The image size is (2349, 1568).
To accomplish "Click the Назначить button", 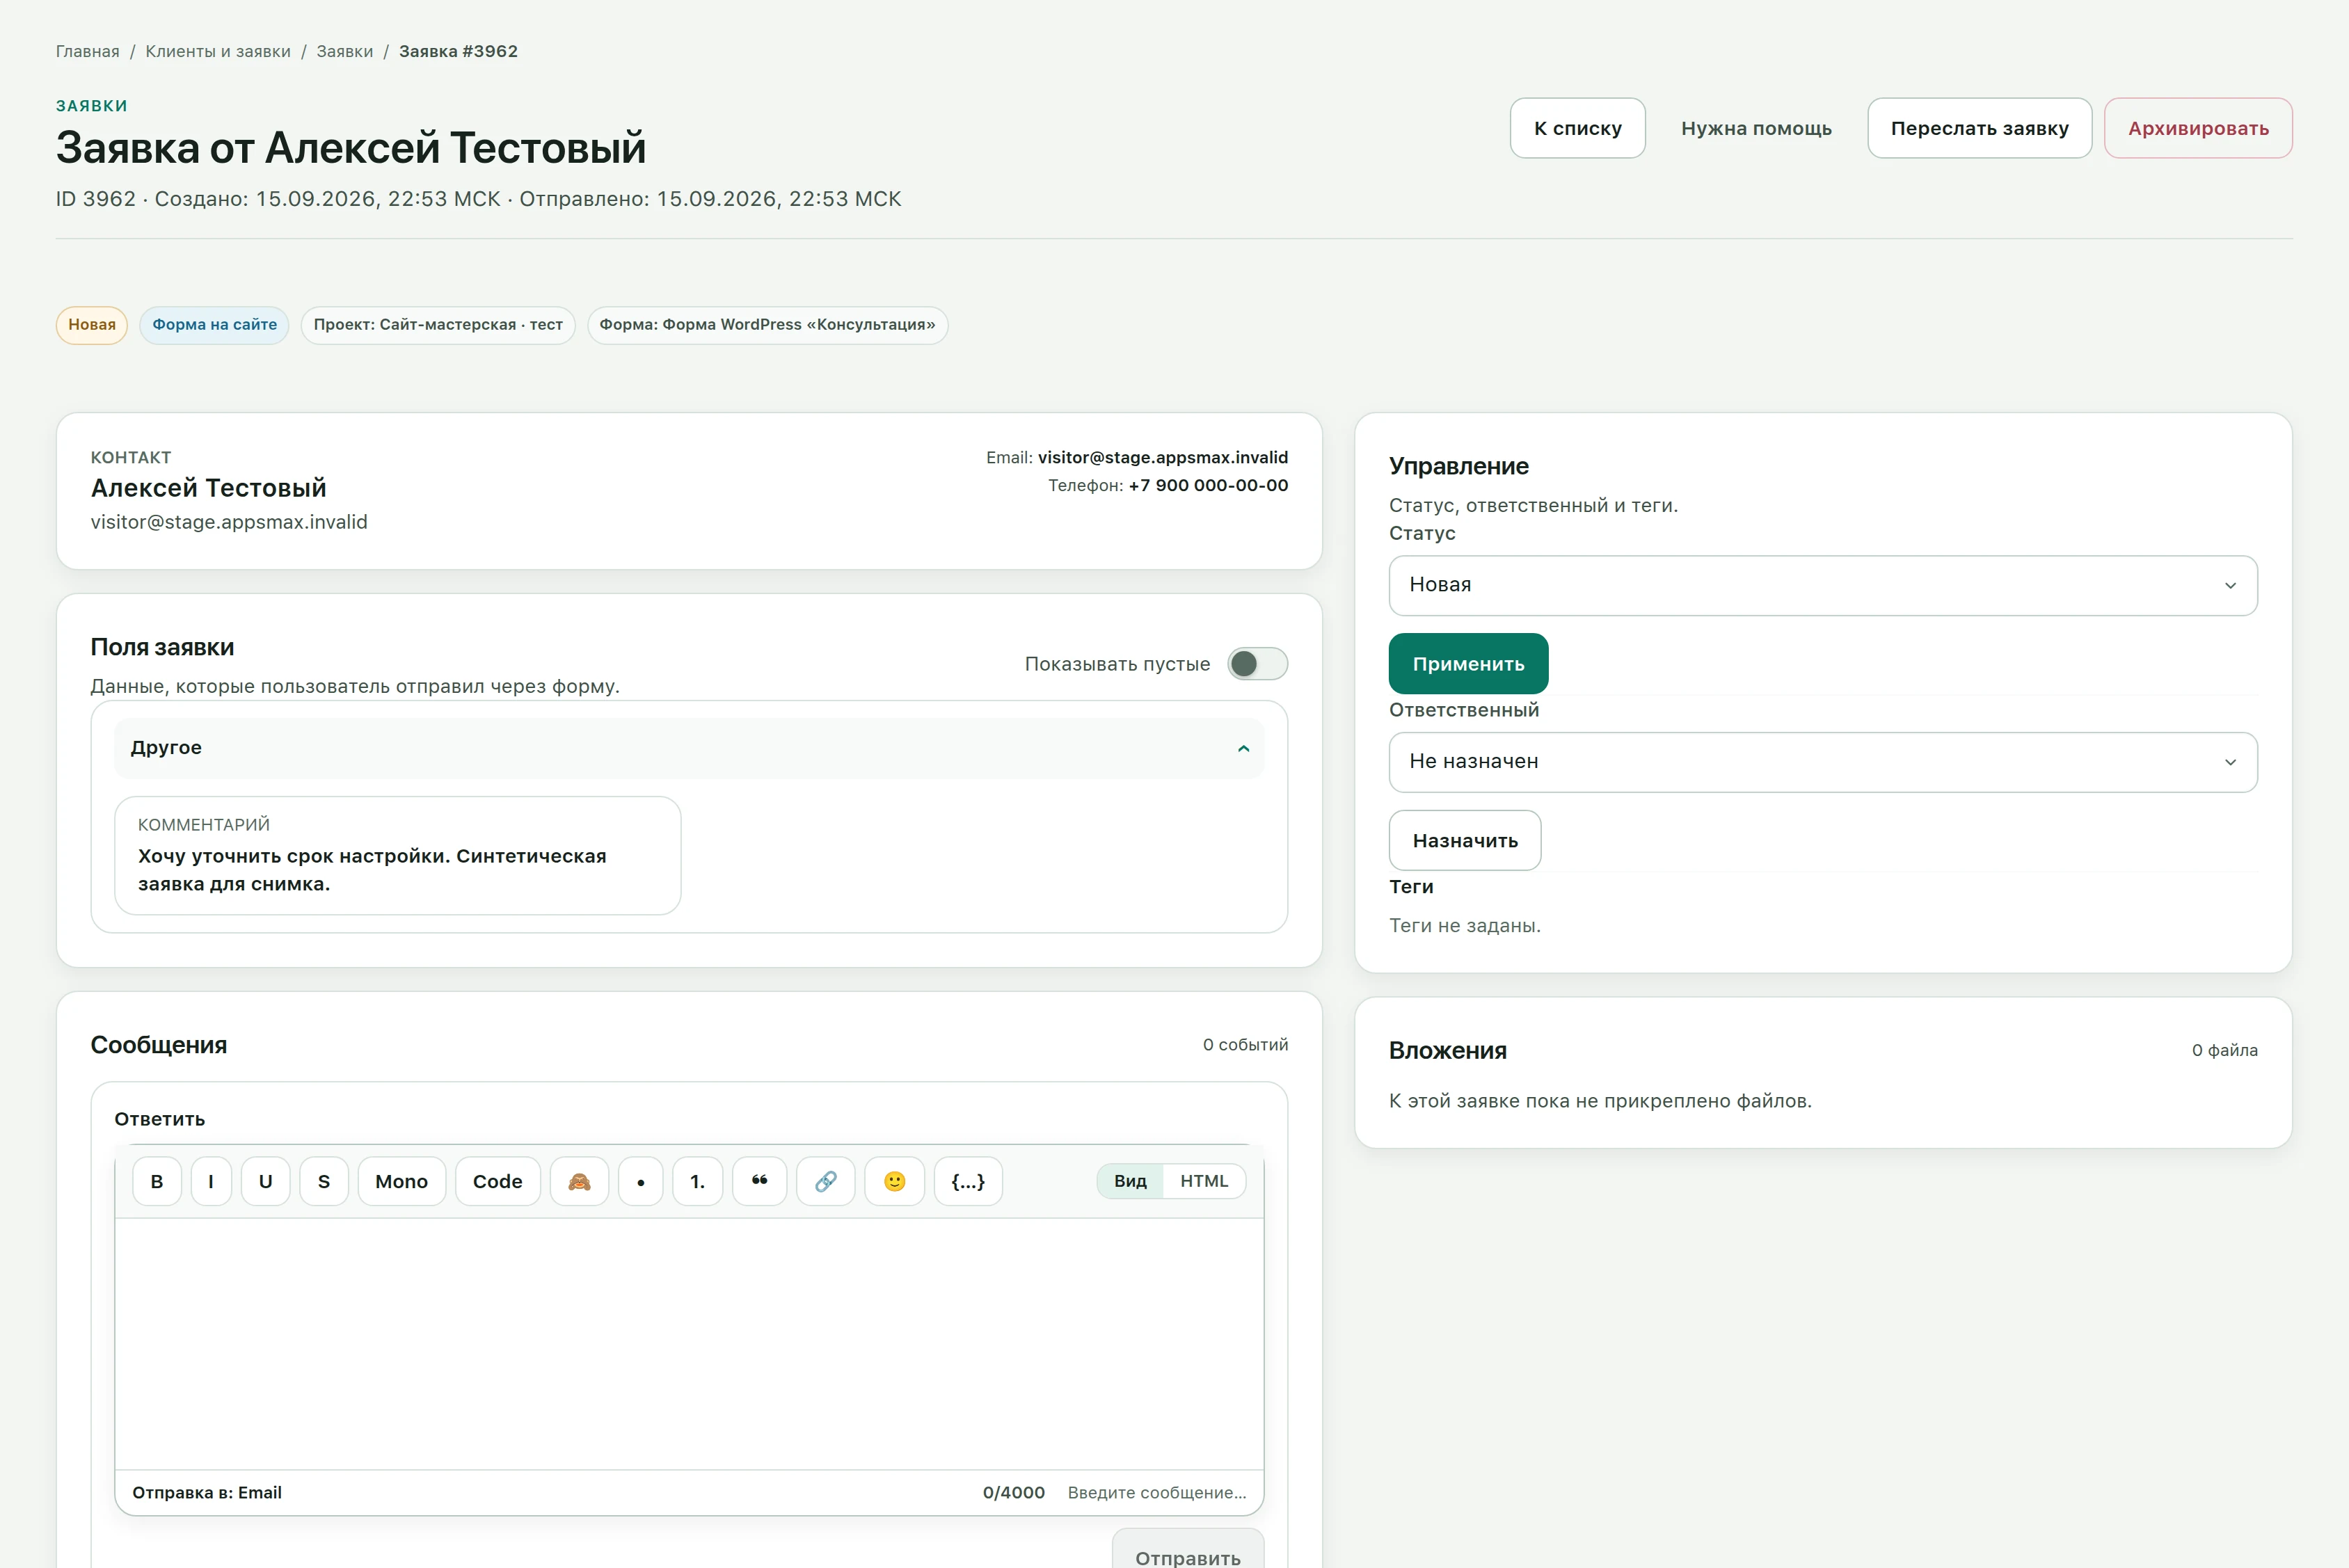I will [1465, 840].
